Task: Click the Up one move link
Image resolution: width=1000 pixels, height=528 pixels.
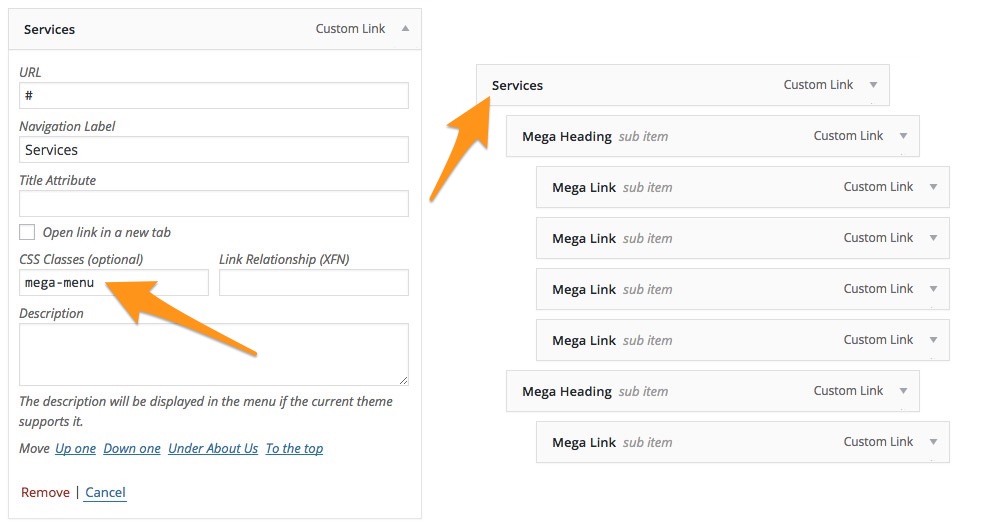Action: 76,449
